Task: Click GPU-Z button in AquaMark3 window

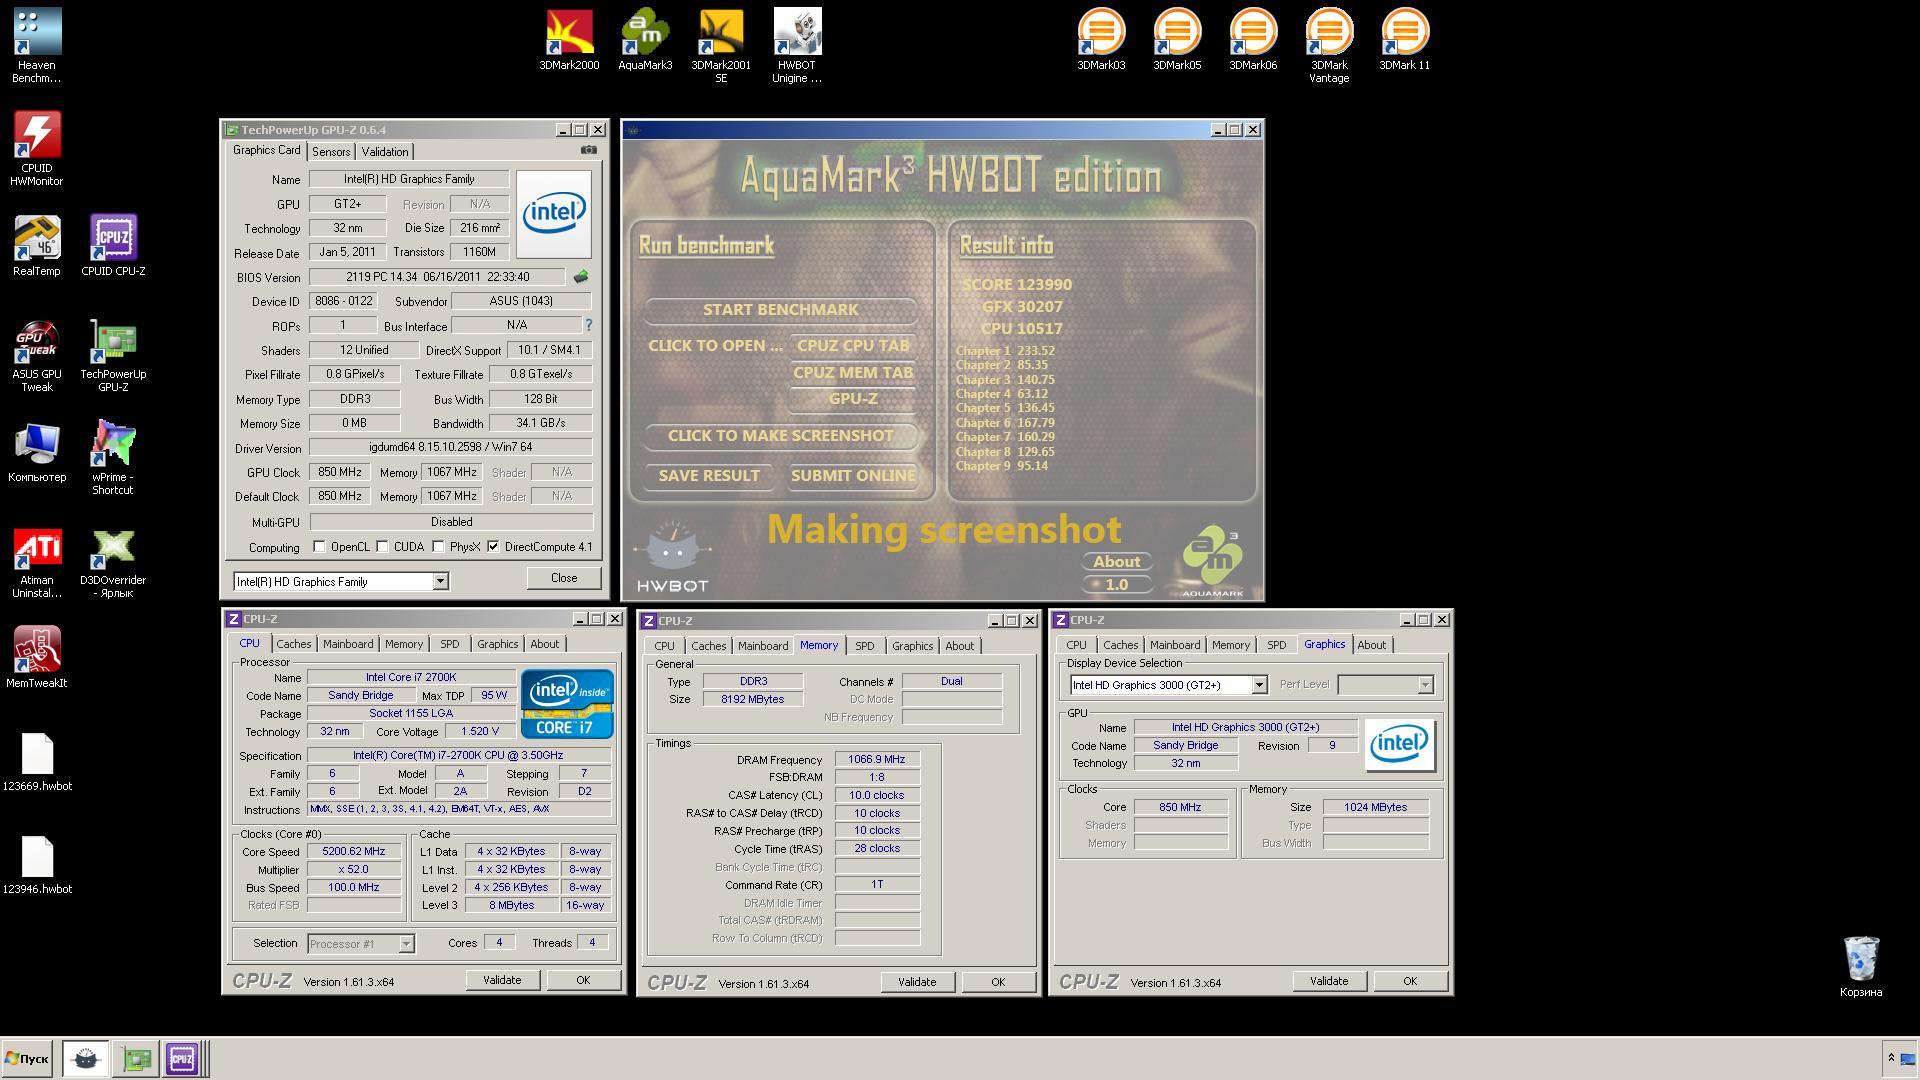Action: [x=853, y=399]
